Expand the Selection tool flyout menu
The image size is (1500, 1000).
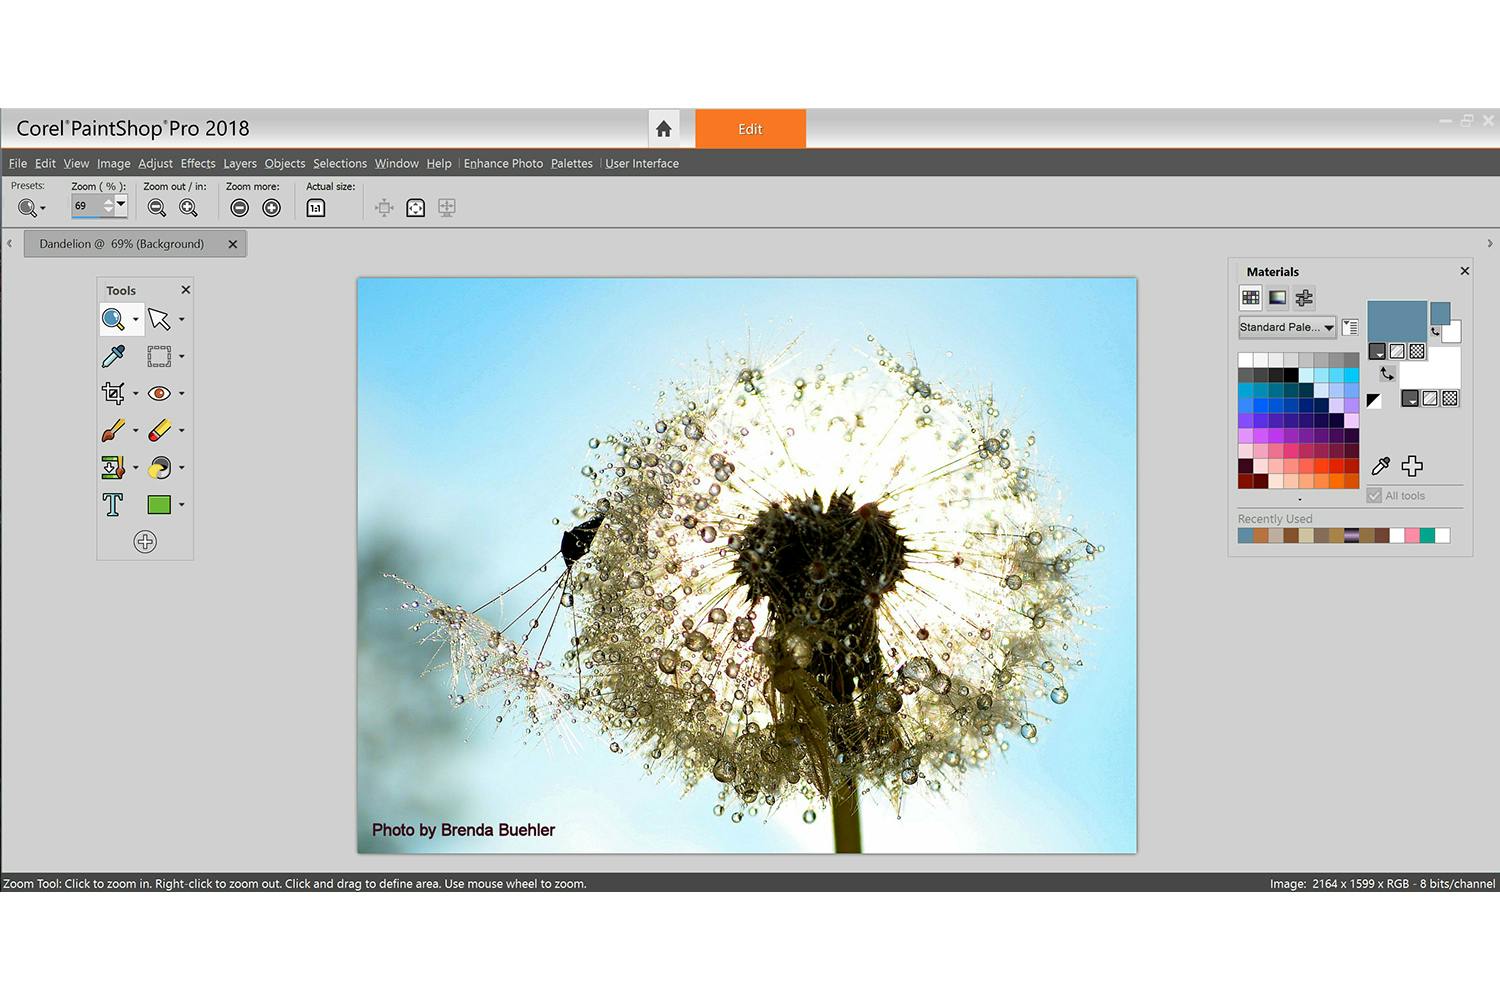tap(181, 355)
